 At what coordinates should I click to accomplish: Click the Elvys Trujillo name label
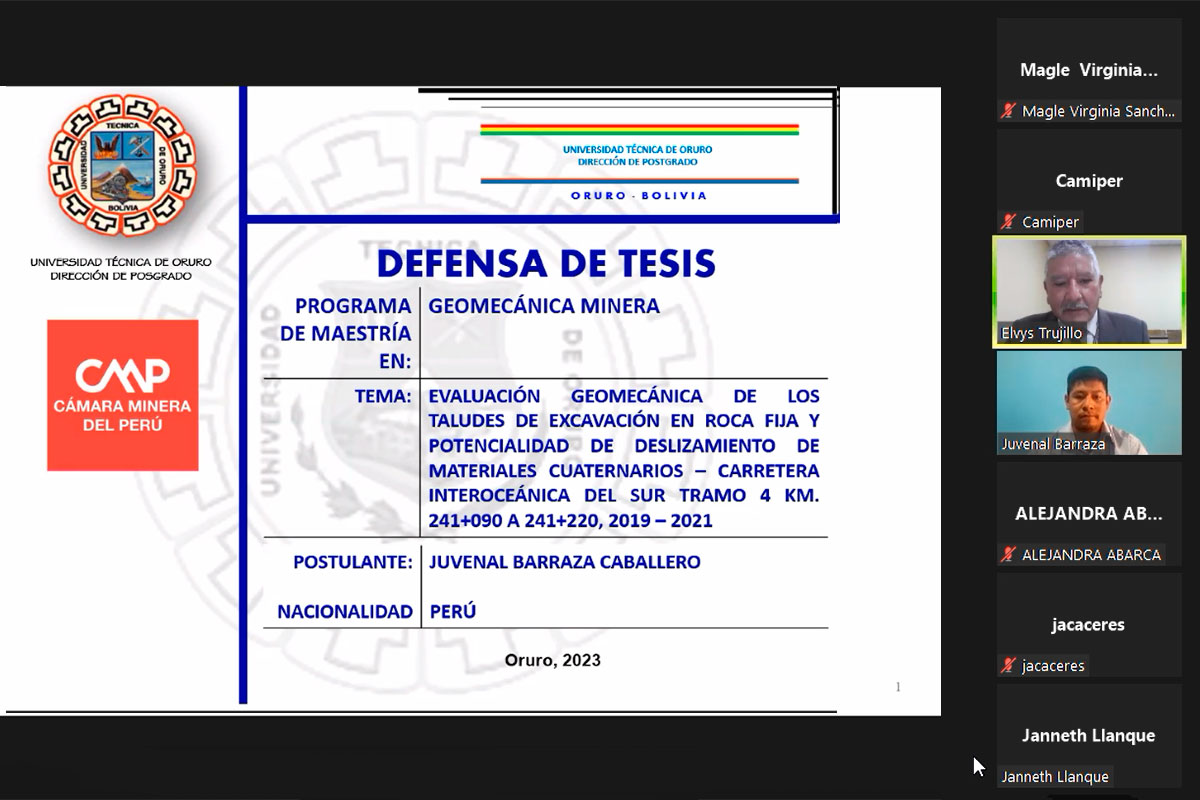point(1041,333)
